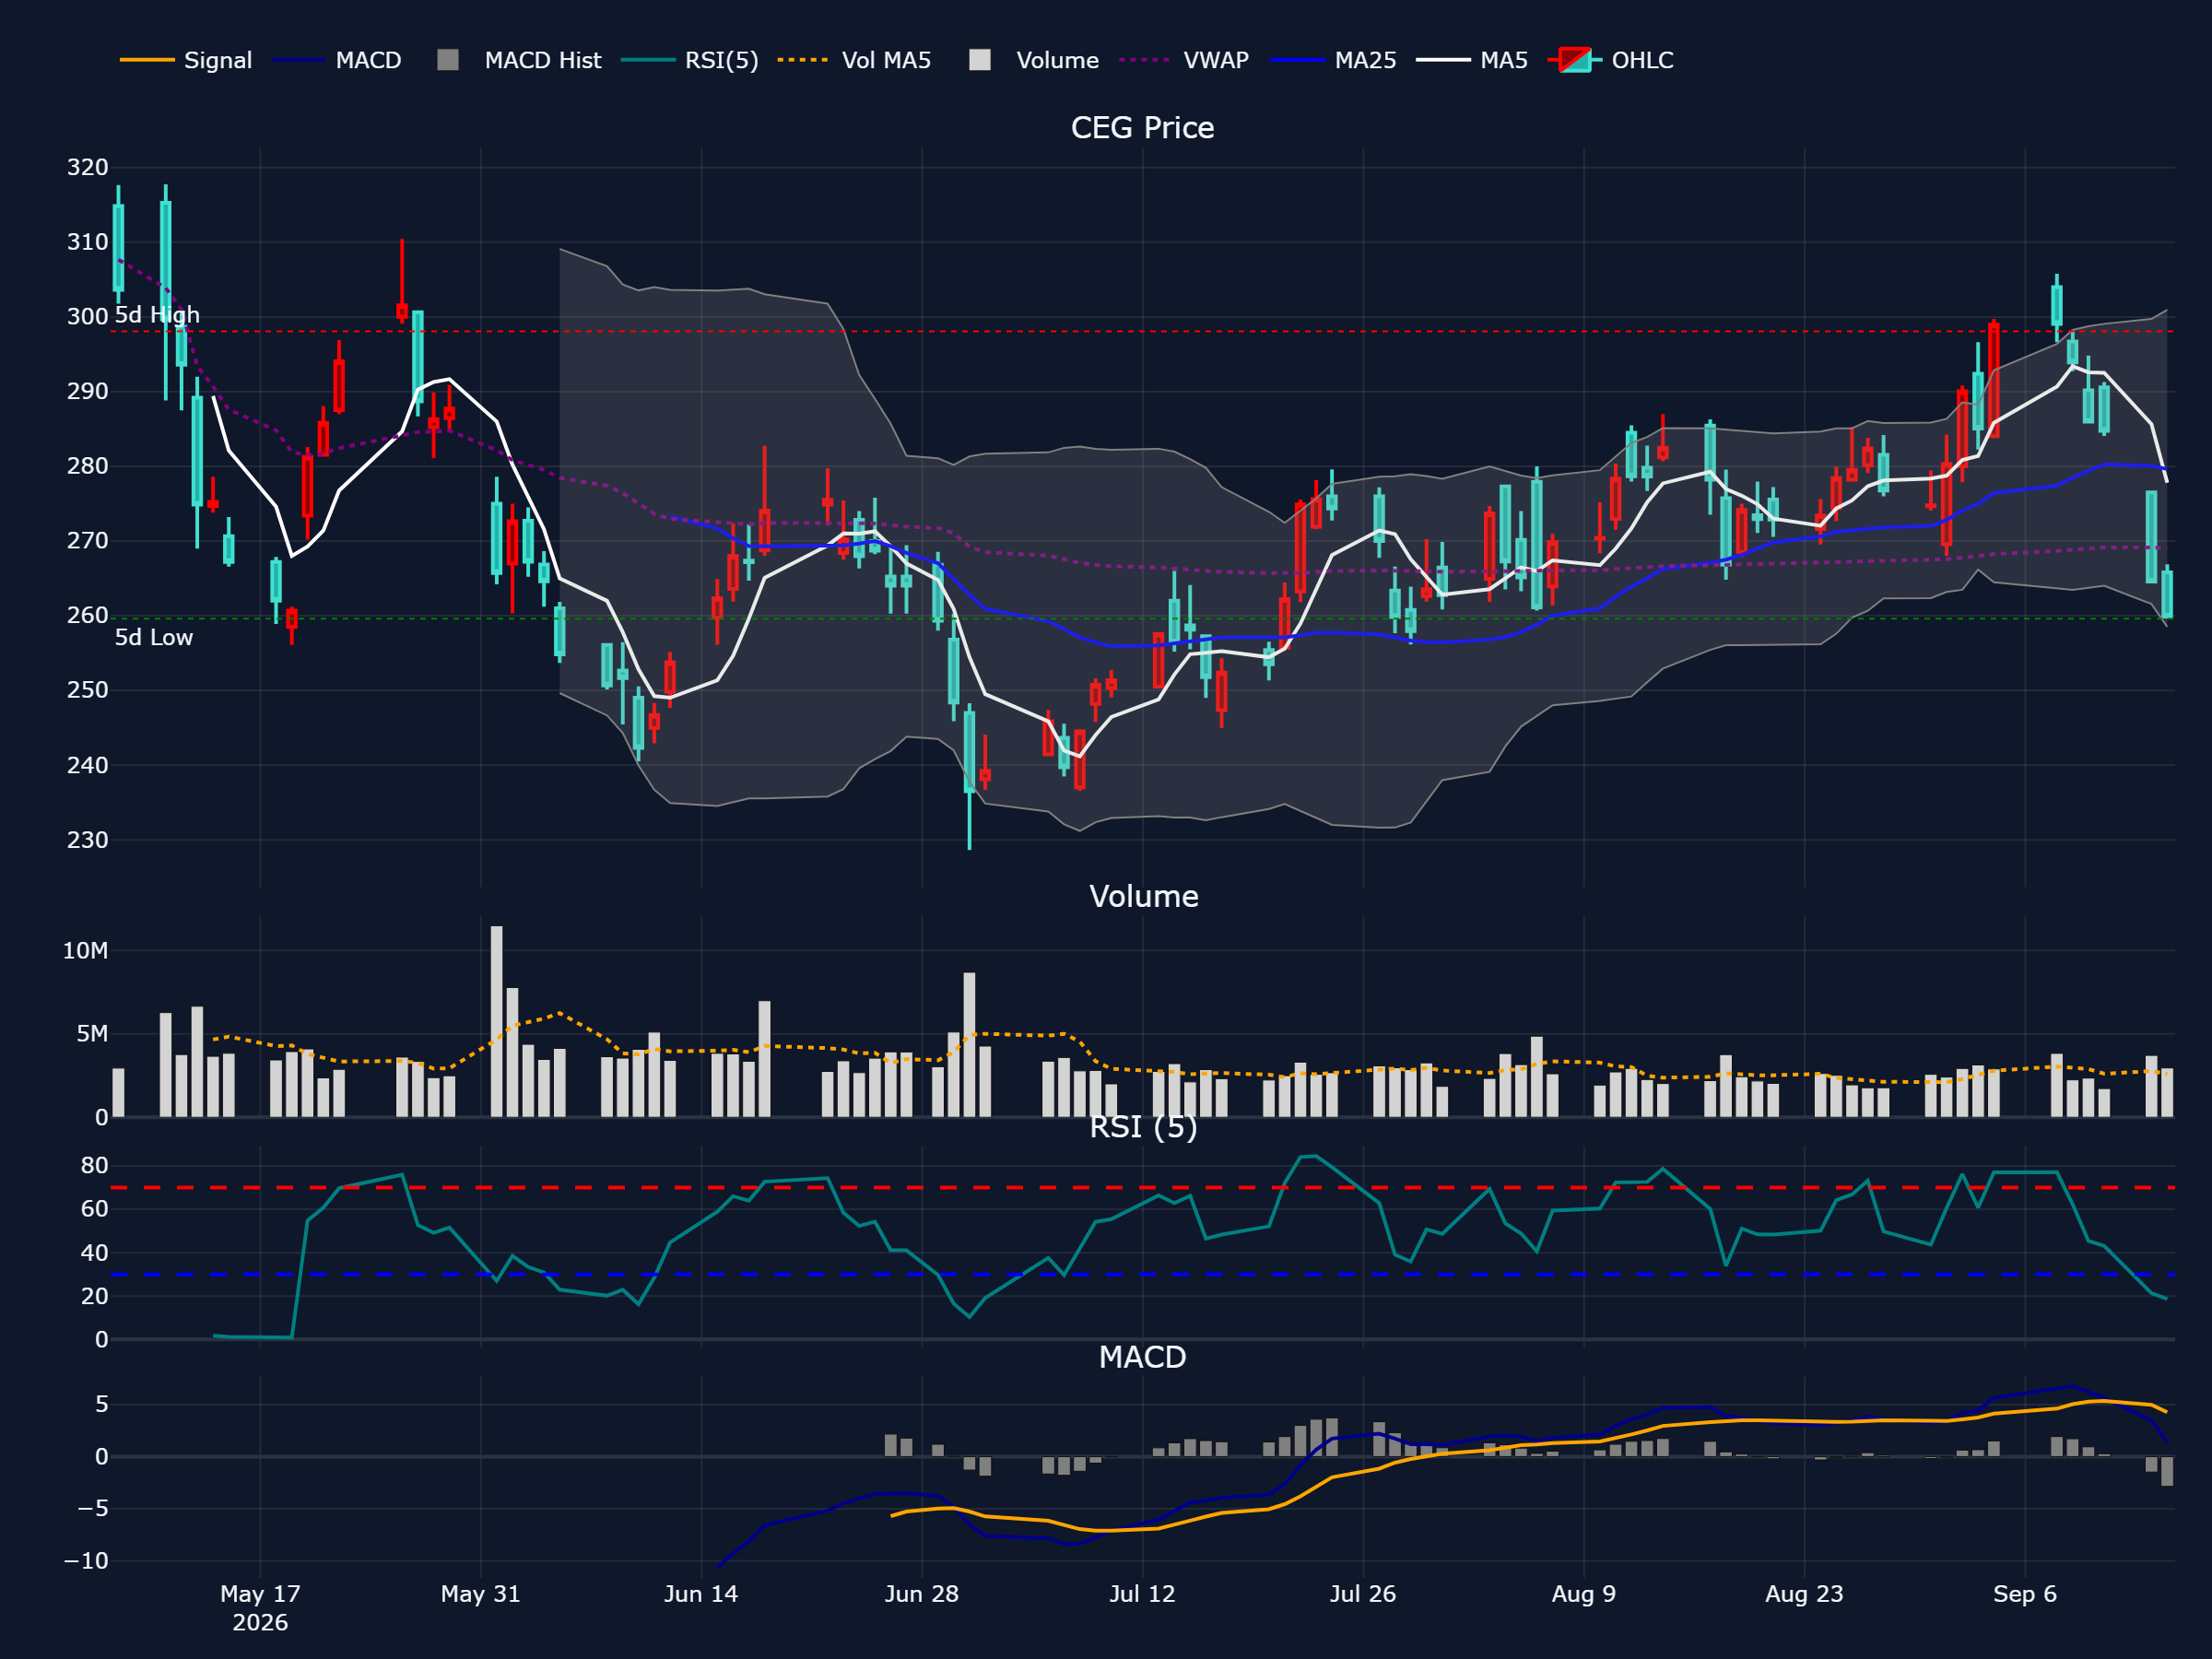Click the "May 17" date tick label
This screenshot has height=1659, width=2212.
pyautogui.click(x=260, y=1594)
